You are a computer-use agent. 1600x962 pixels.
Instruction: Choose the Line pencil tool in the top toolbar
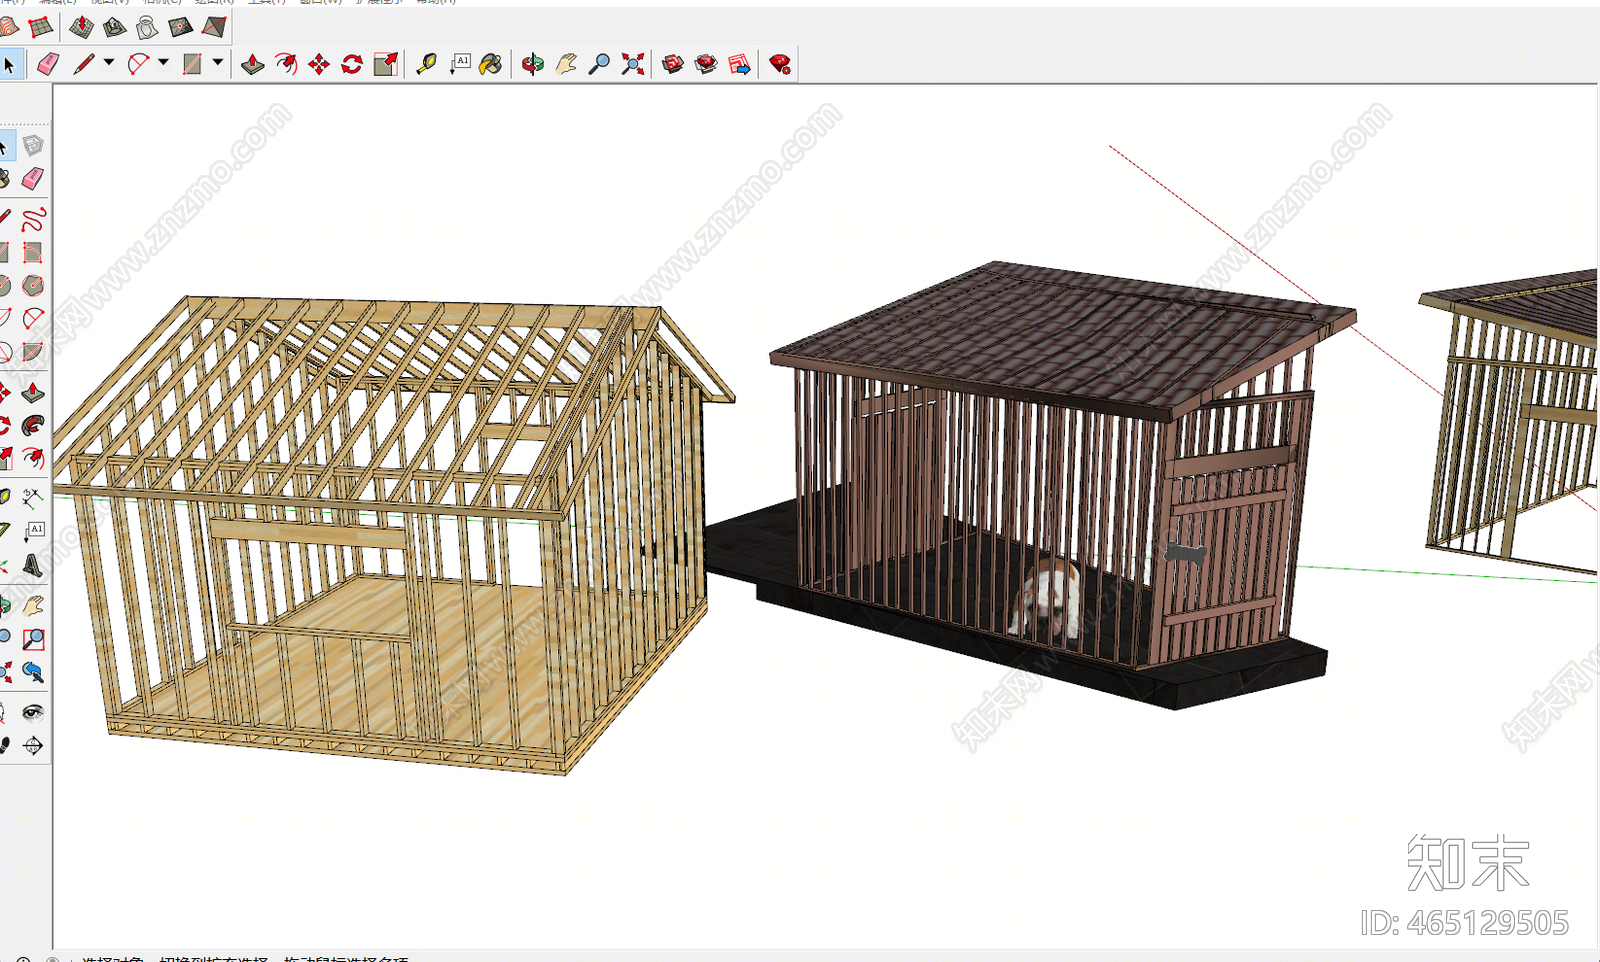click(x=83, y=65)
